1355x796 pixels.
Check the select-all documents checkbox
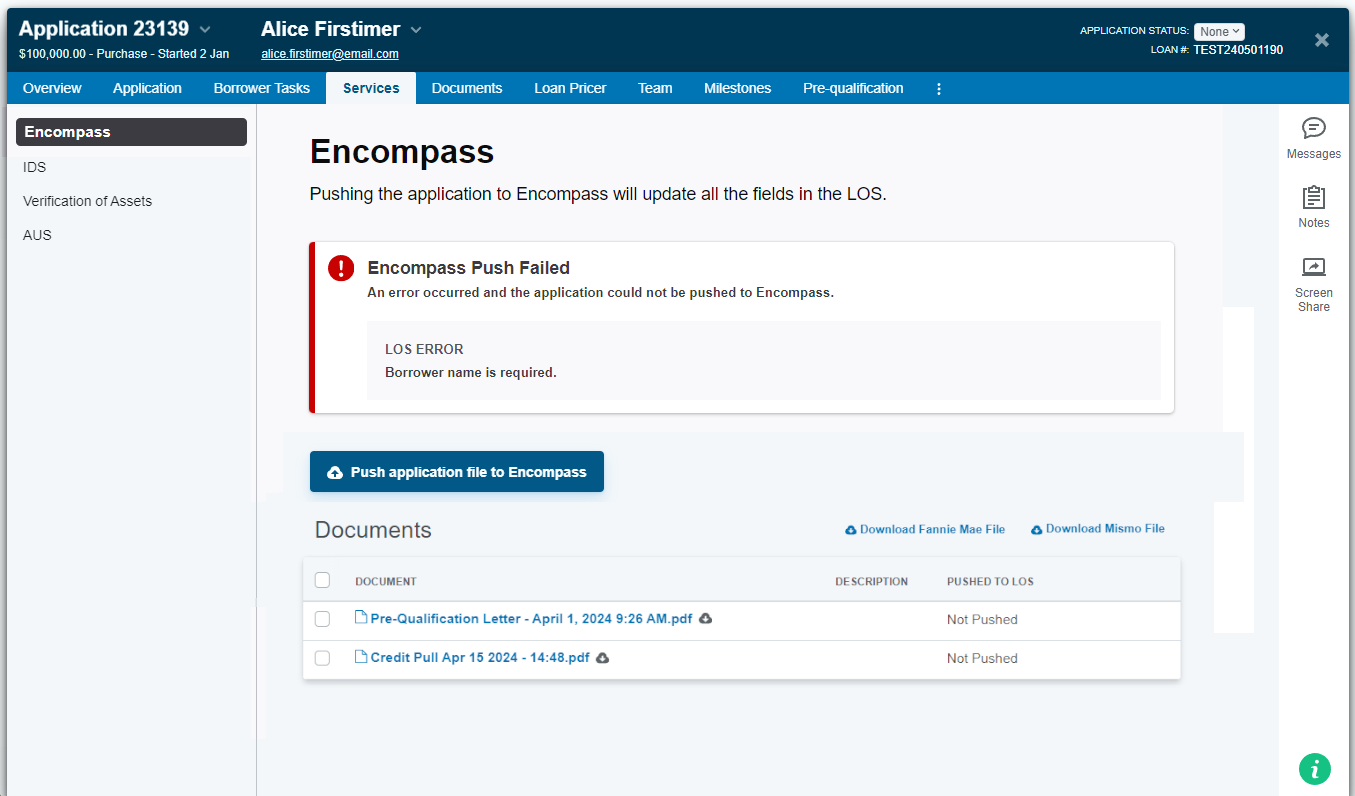click(322, 580)
